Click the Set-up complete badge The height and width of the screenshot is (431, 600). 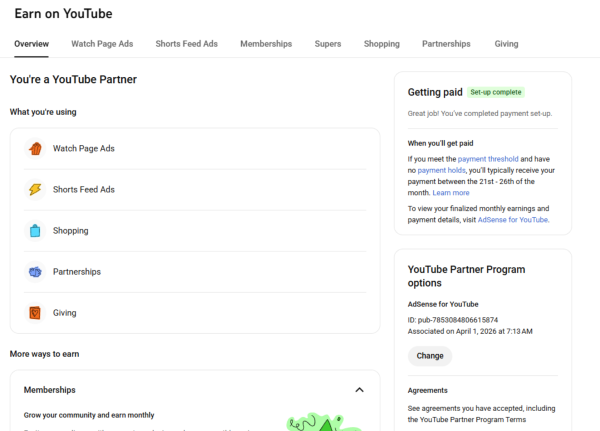(x=496, y=92)
